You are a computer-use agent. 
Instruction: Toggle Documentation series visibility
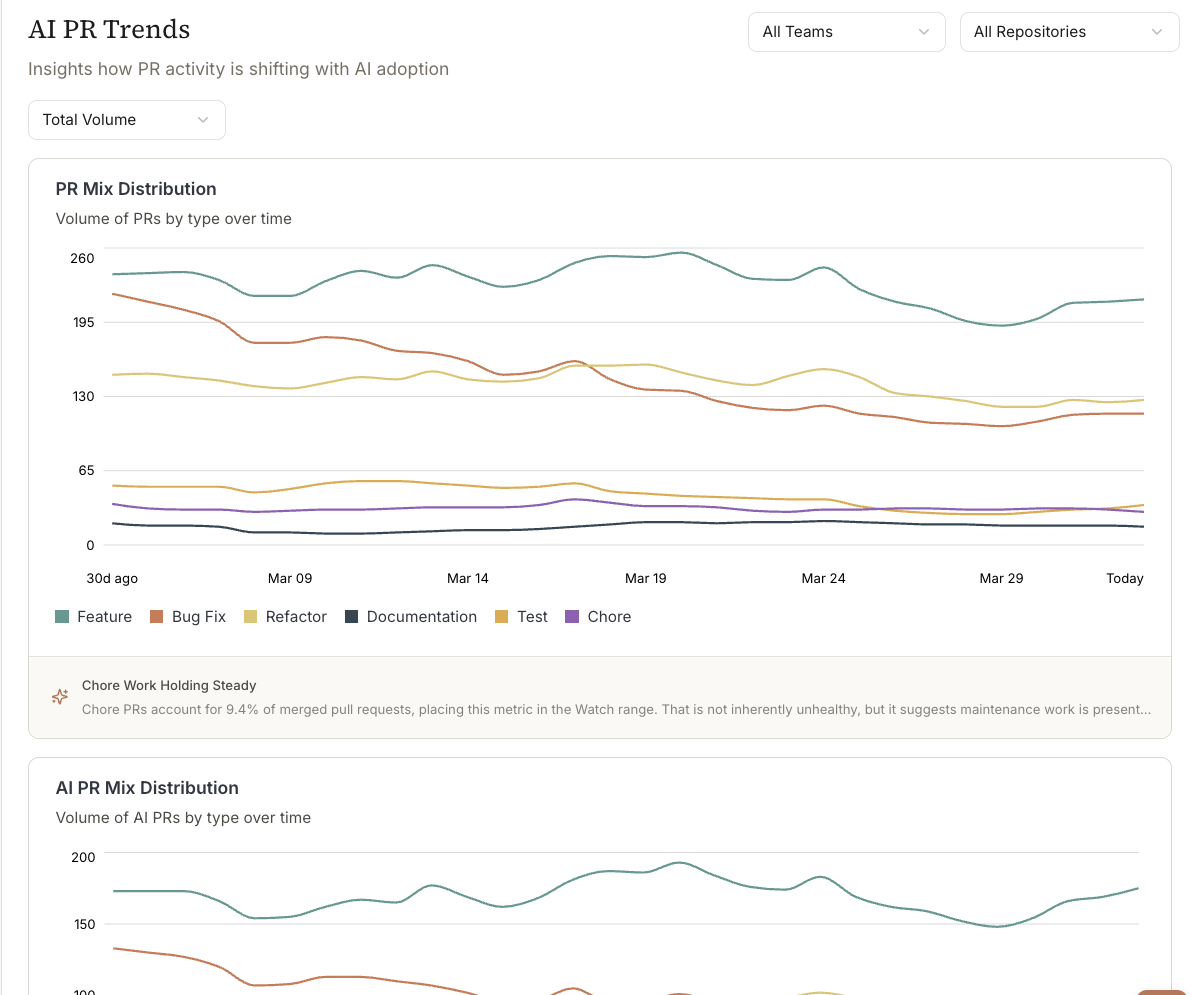411,616
